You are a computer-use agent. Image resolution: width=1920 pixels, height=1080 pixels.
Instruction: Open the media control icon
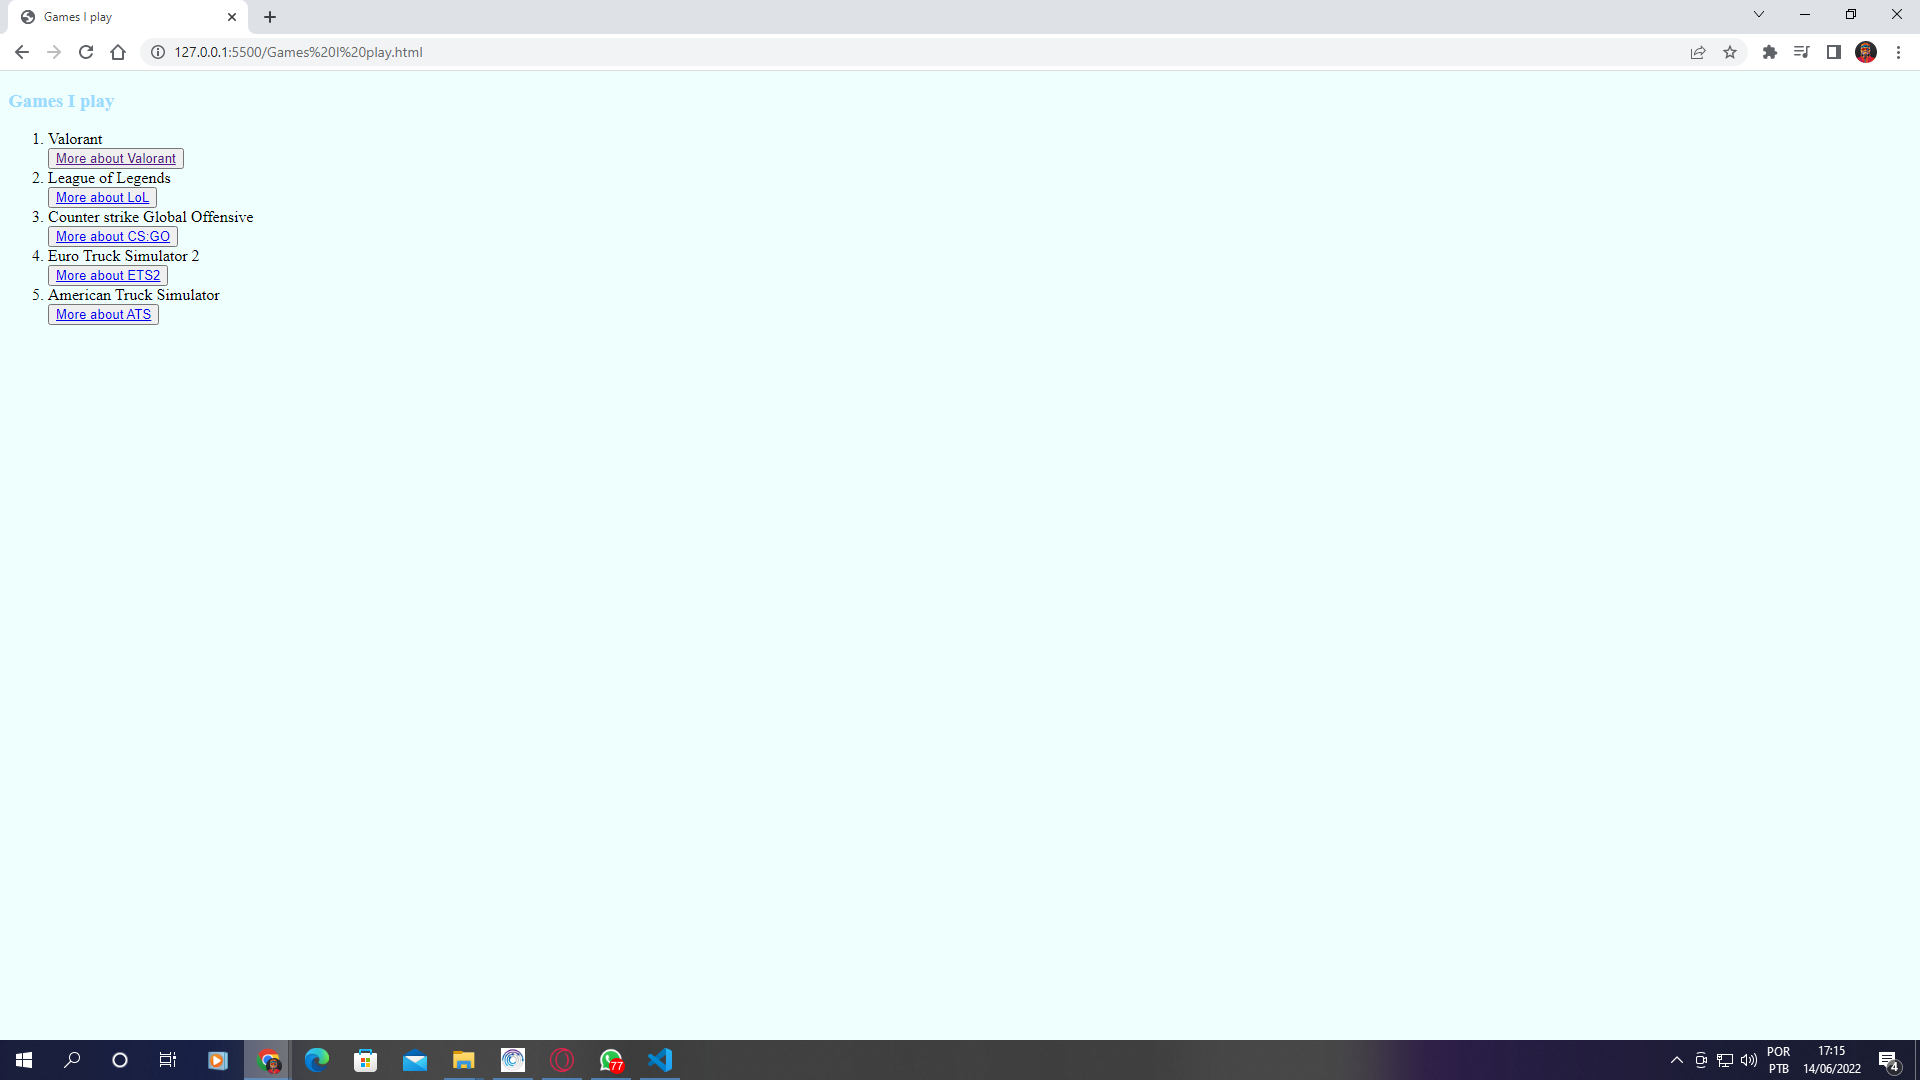pos(1801,52)
